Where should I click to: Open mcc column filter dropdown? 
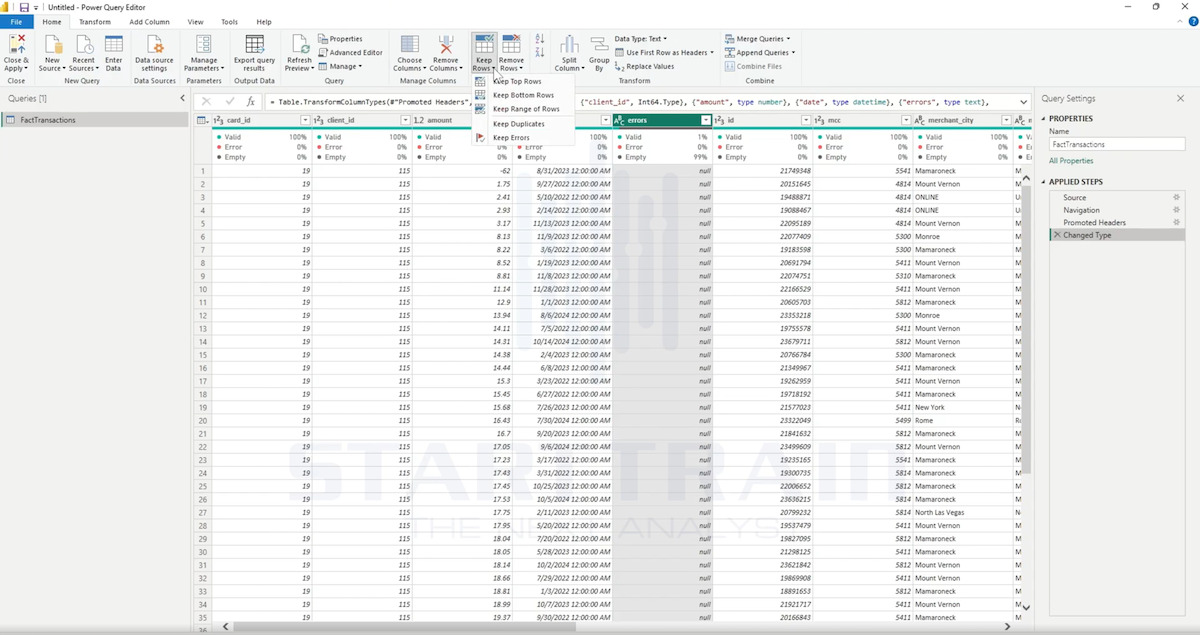(904, 120)
